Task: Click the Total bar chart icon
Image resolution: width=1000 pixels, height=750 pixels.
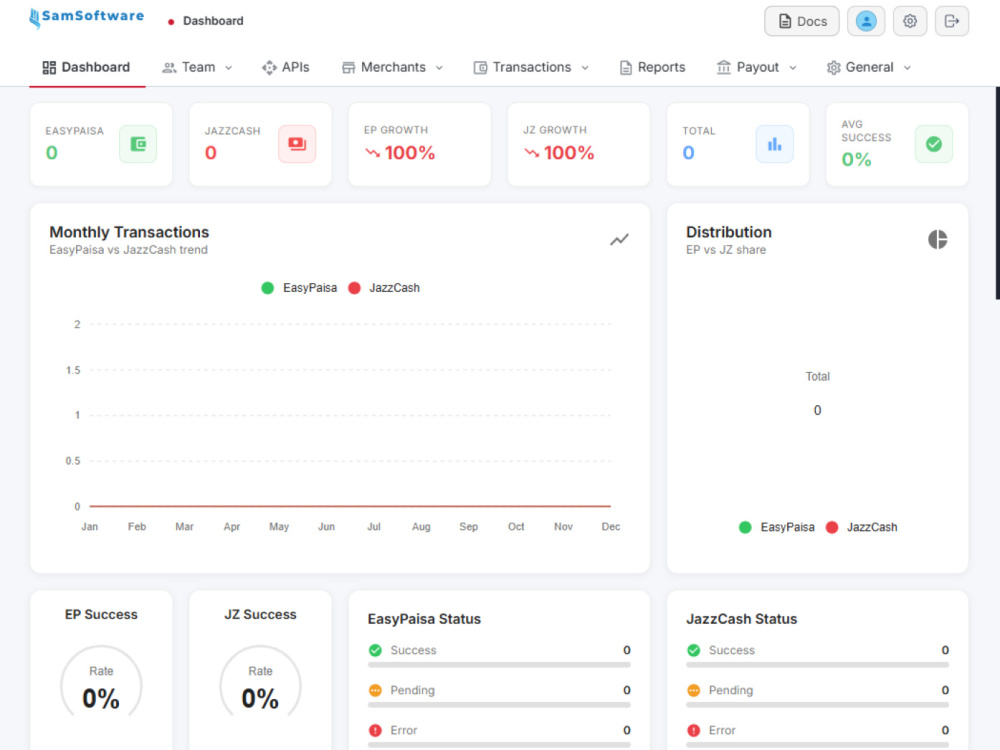Action: [x=774, y=144]
